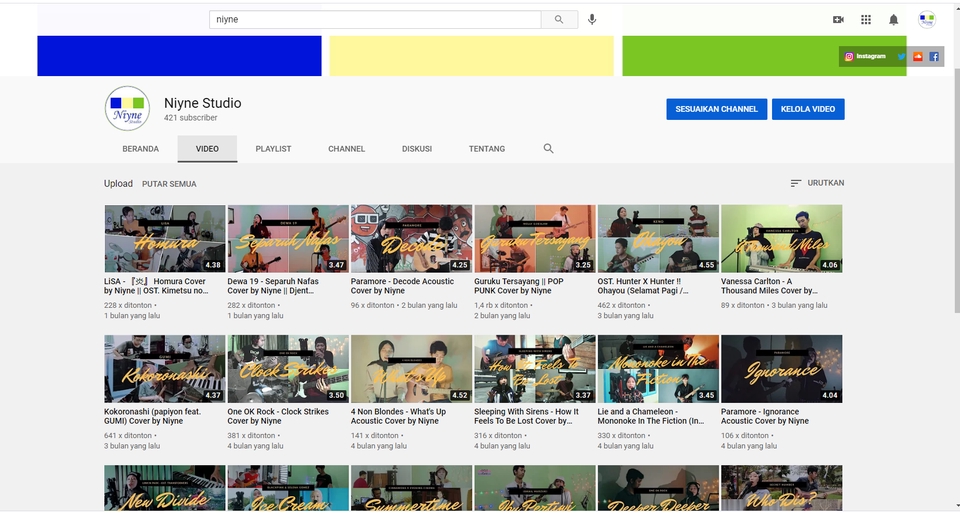Open the SoundCloud icon on banner
Viewport: 960px width, 513px height.
pyautogui.click(x=917, y=56)
